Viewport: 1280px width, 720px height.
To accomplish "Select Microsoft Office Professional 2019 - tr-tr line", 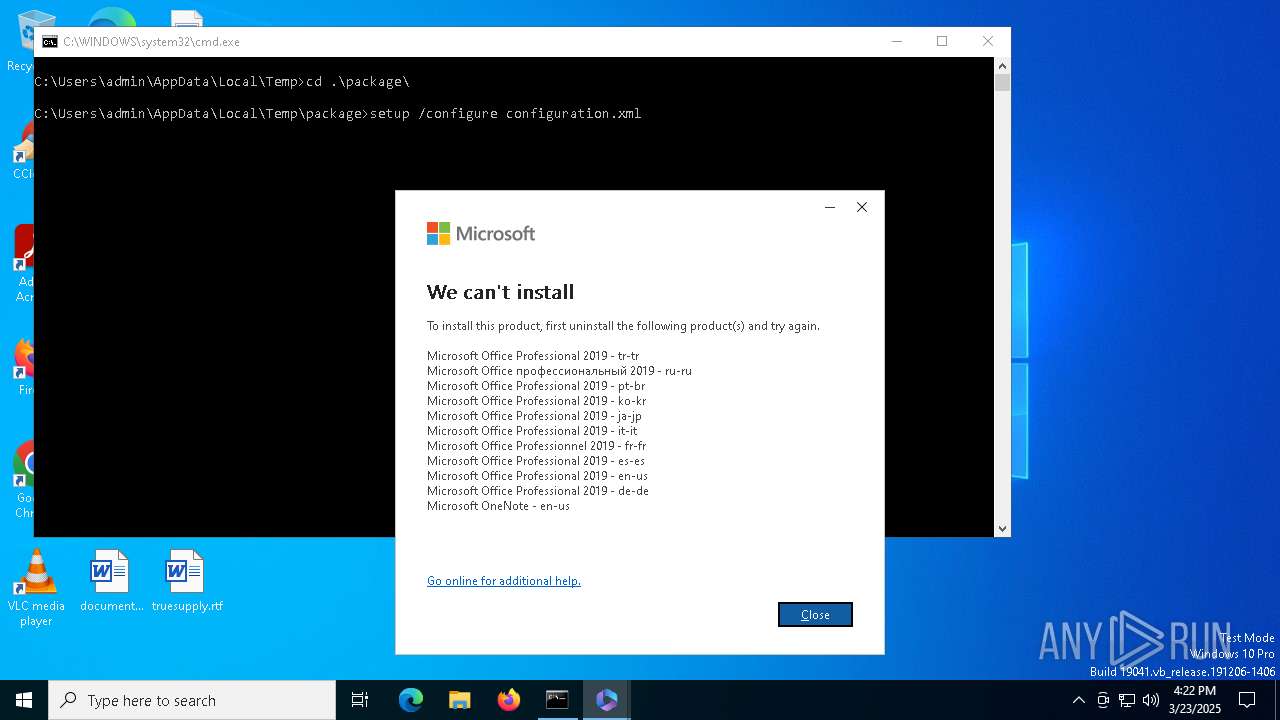I will click(533, 356).
